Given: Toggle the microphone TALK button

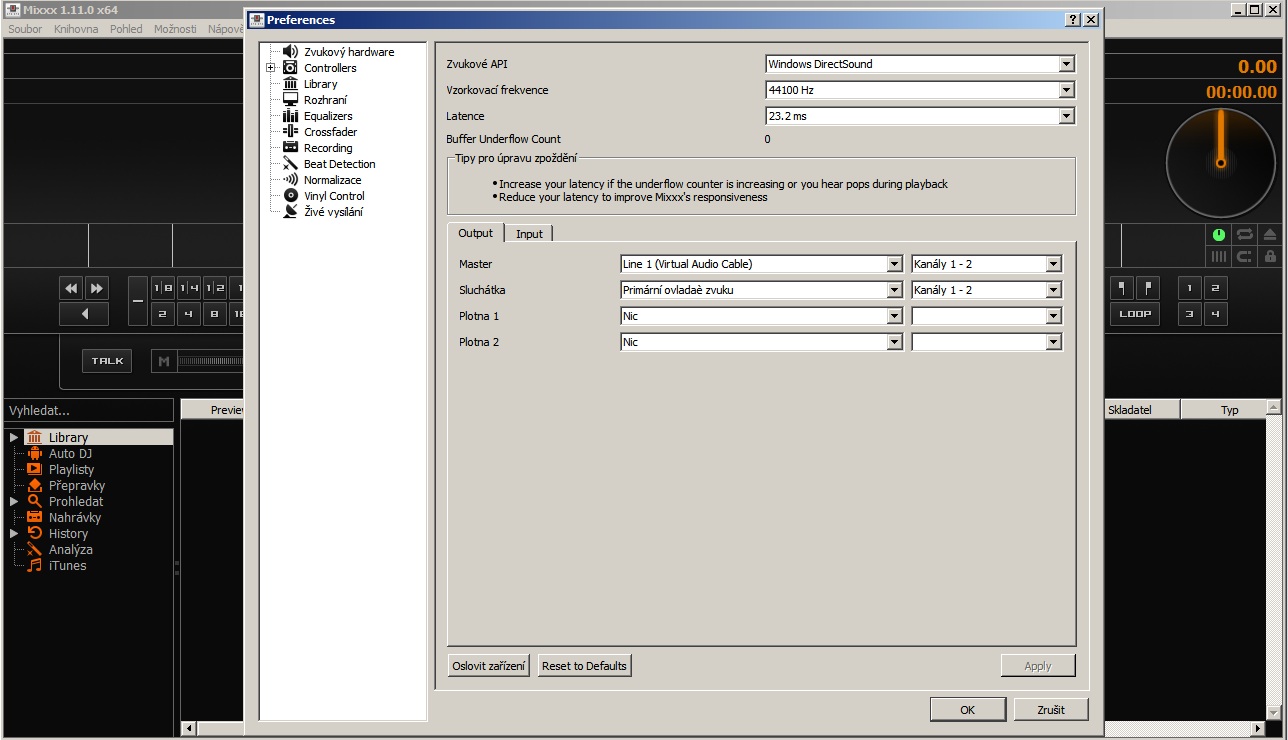Looking at the screenshot, I should click(x=107, y=361).
